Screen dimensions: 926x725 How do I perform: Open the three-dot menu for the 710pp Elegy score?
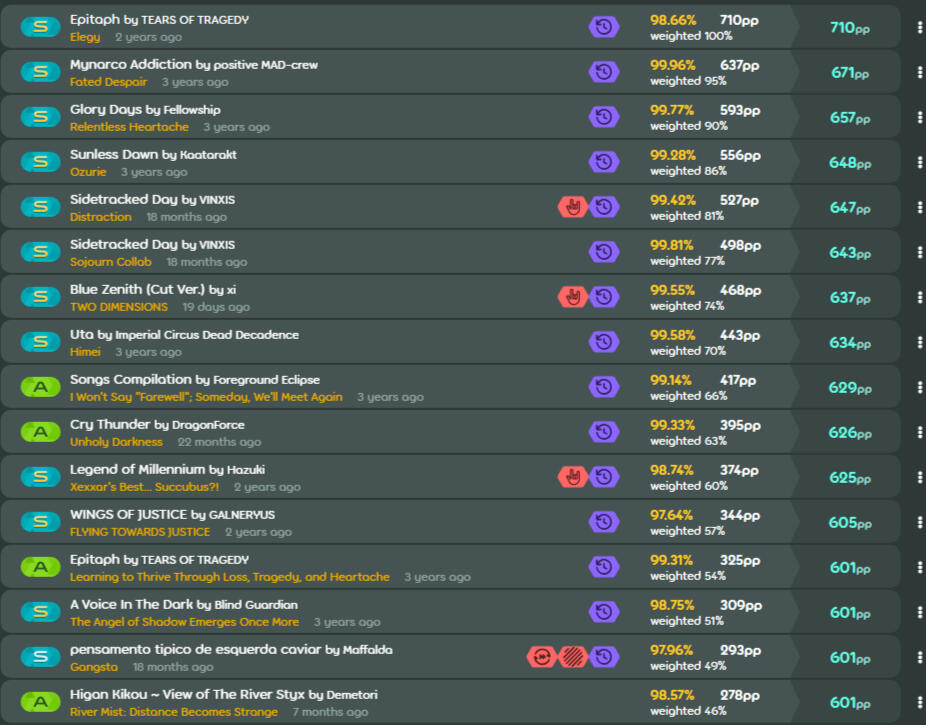point(919,27)
